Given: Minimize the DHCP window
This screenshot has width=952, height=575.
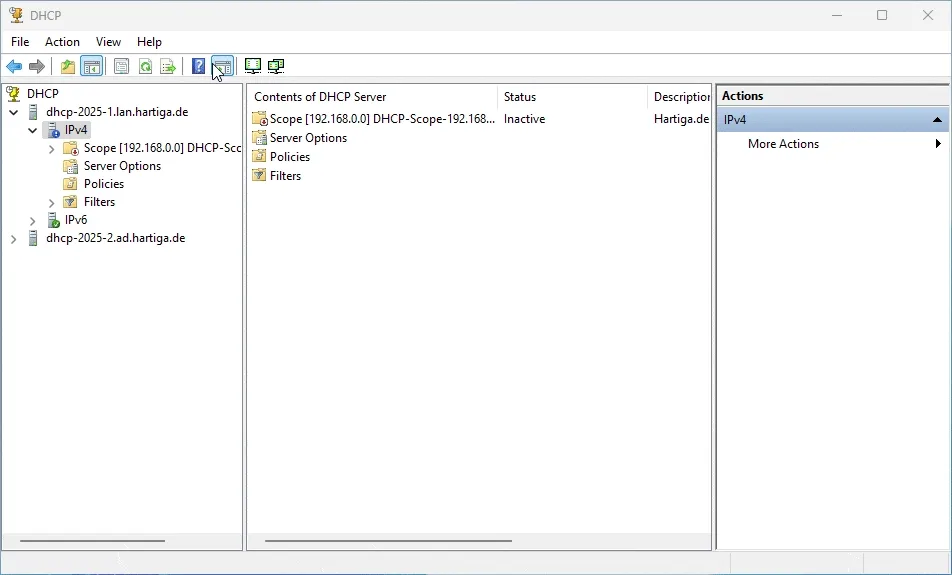Looking at the screenshot, I should coord(837,15).
